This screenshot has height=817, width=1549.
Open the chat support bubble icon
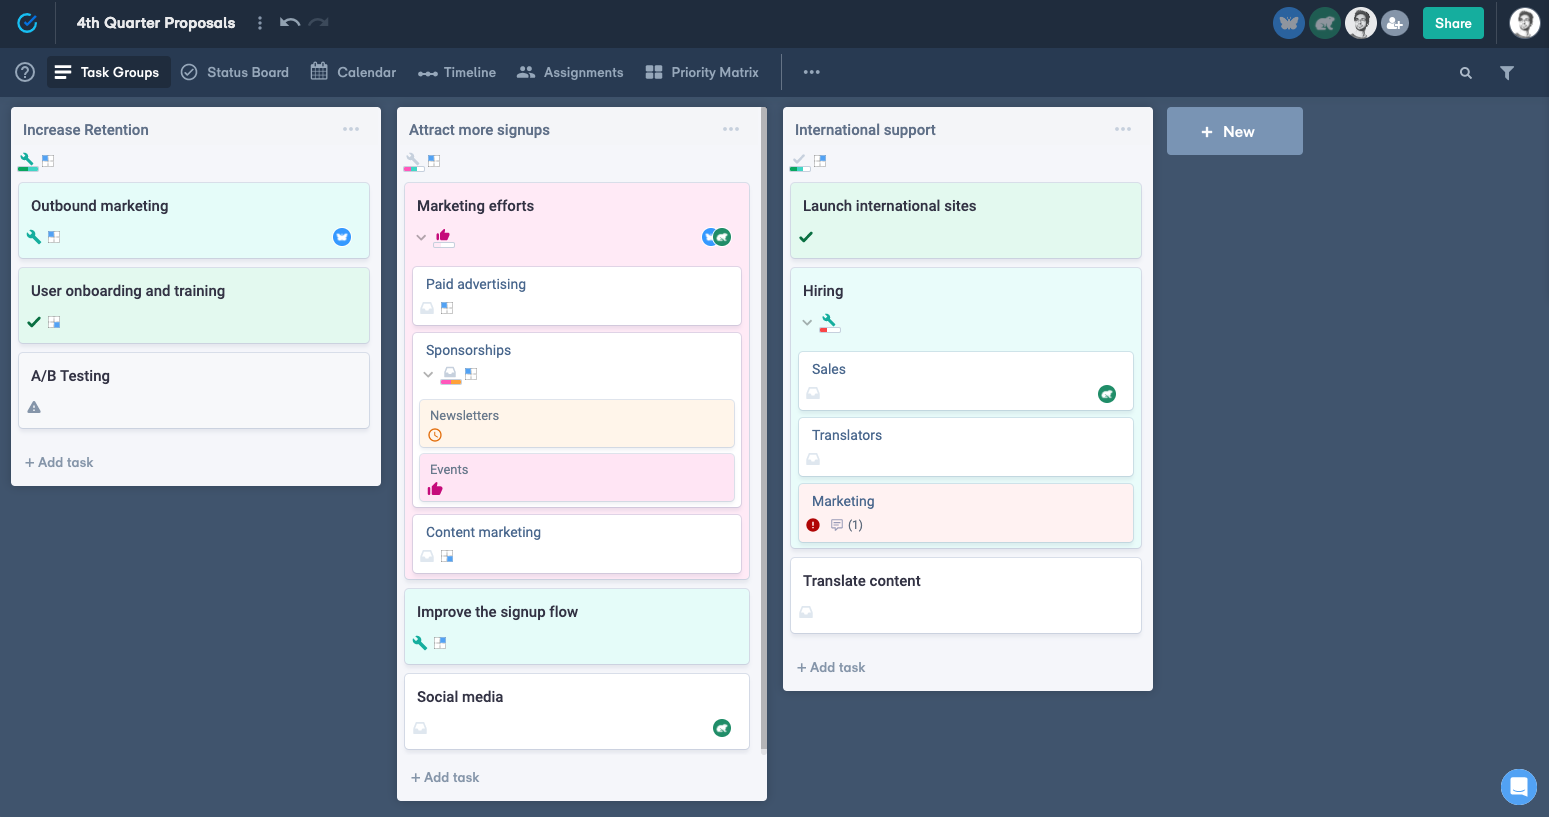[x=1518, y=787]
